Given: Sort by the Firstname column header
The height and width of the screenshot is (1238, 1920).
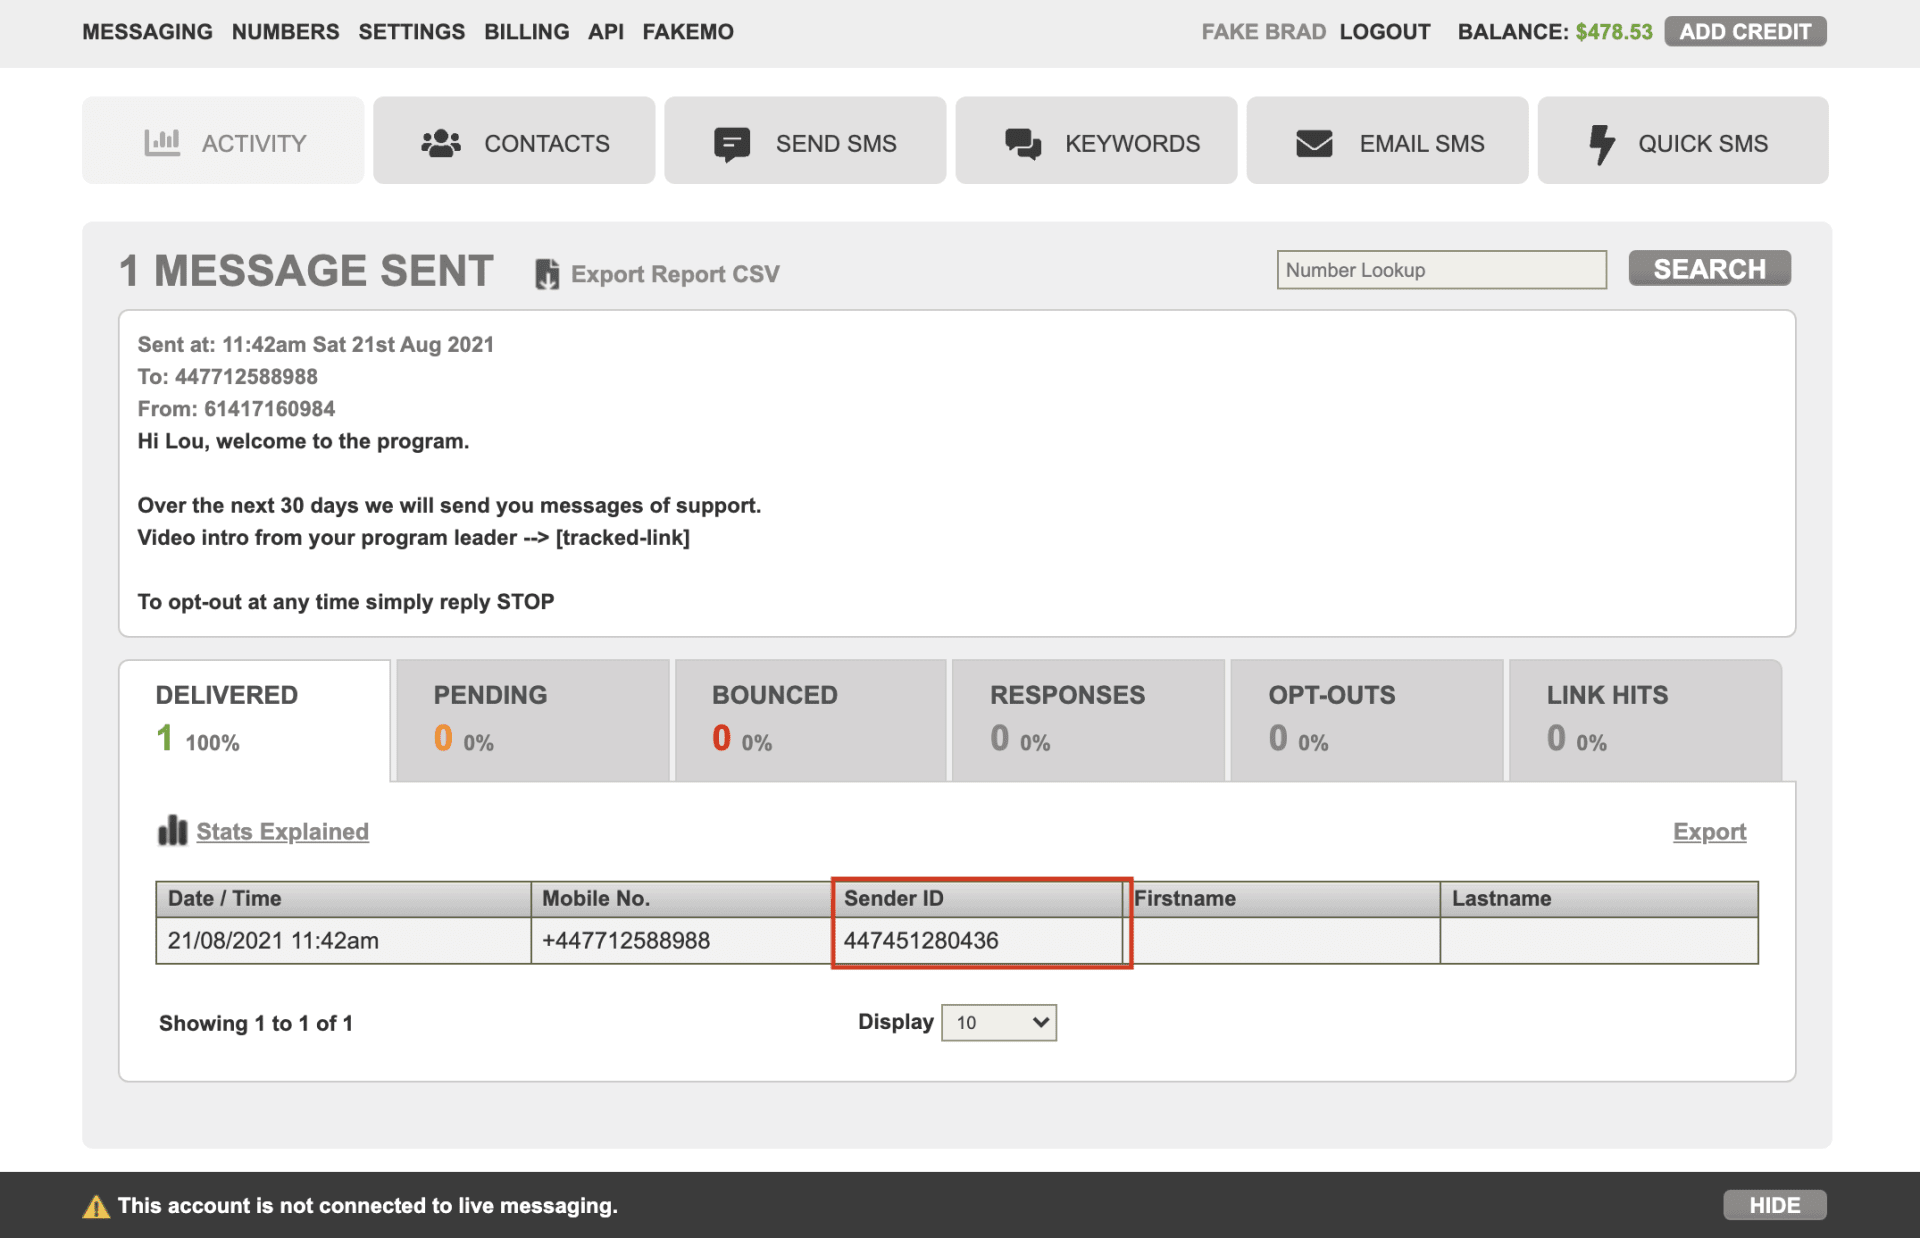Looking at the screenshot, I should click(1282, 899).
